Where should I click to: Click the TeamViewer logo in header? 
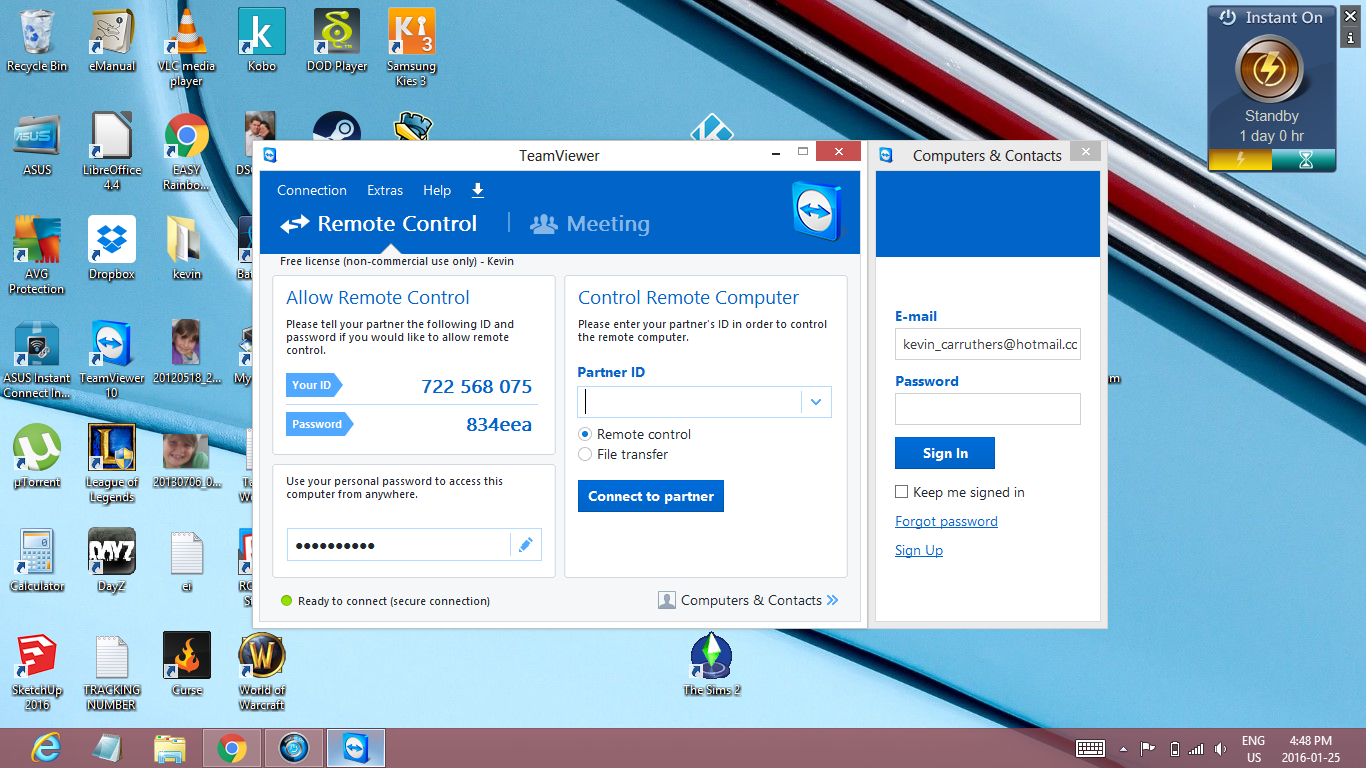(x=816, y=211)
